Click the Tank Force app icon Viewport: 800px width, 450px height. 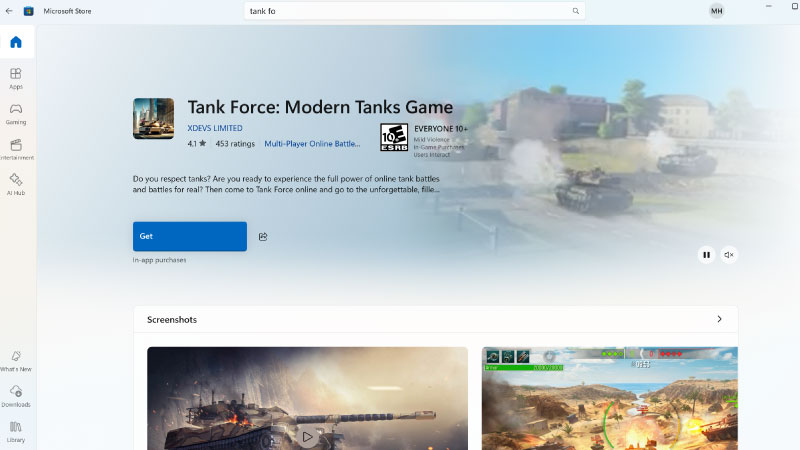pyautogui.click(x=154, y=118)
